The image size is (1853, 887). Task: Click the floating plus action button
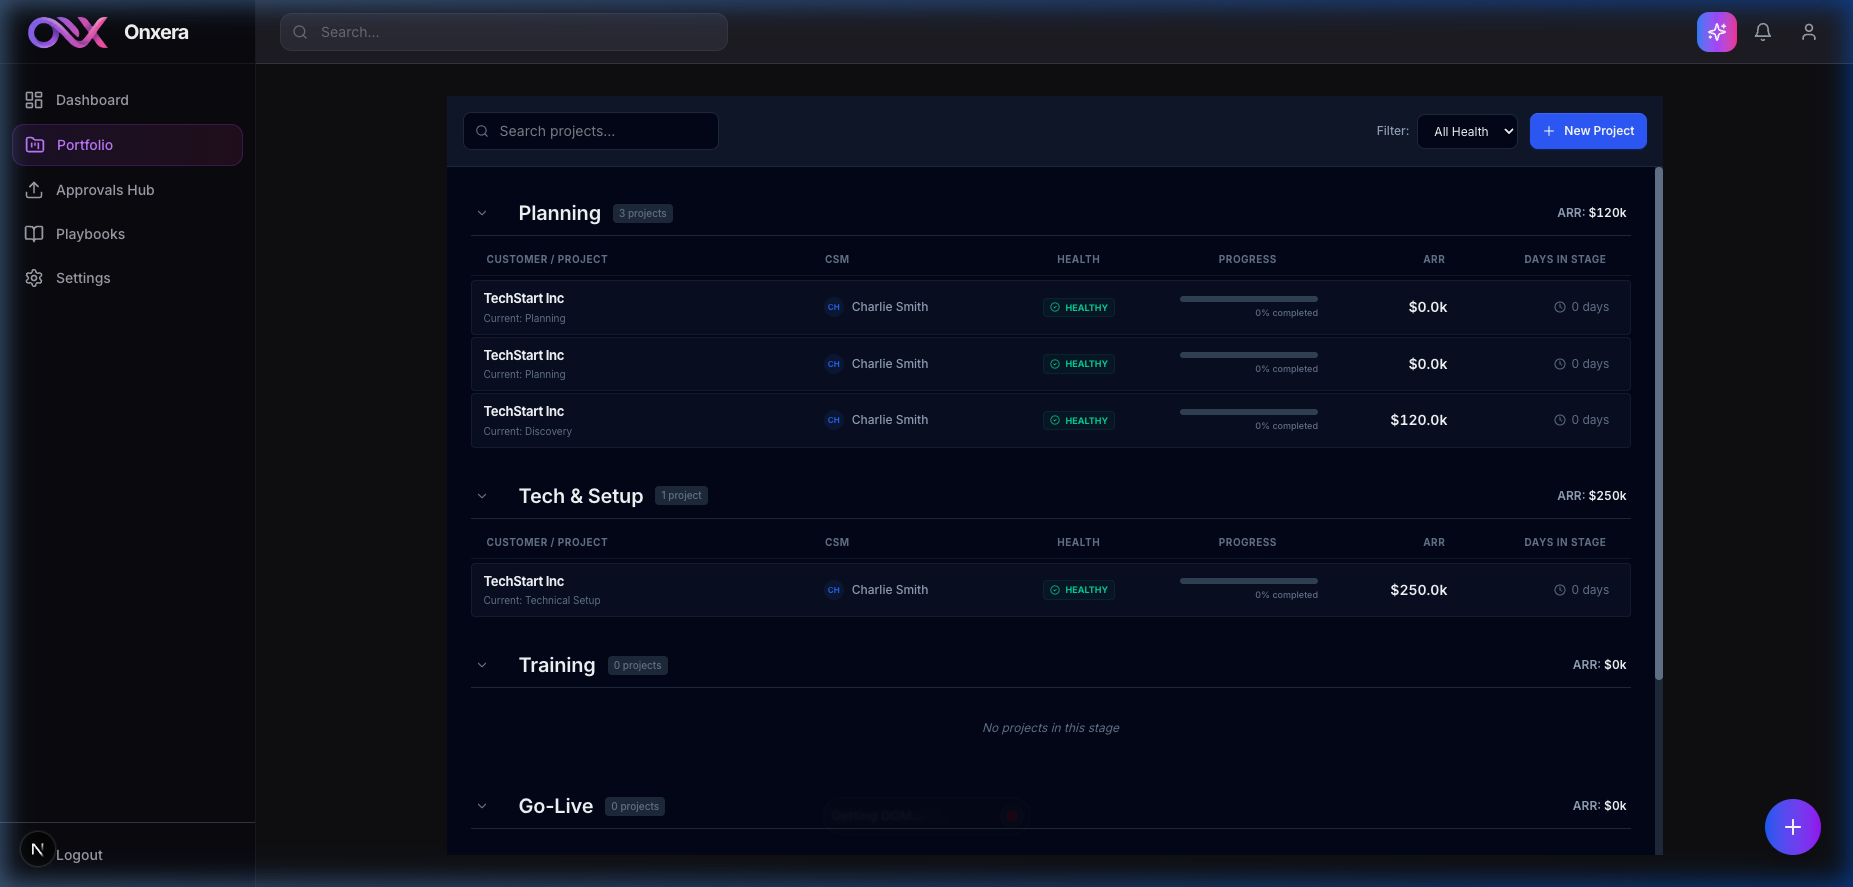click(x=1792, y=827)
